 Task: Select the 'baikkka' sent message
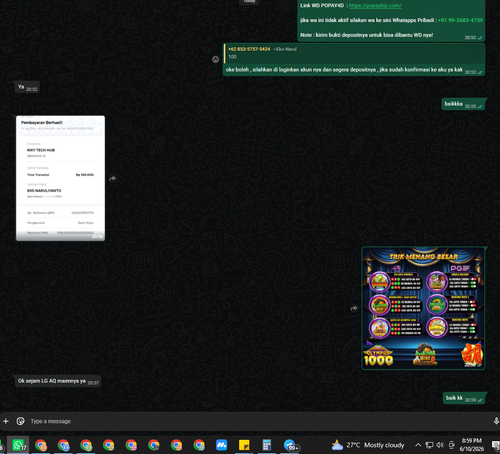[463, 104]
